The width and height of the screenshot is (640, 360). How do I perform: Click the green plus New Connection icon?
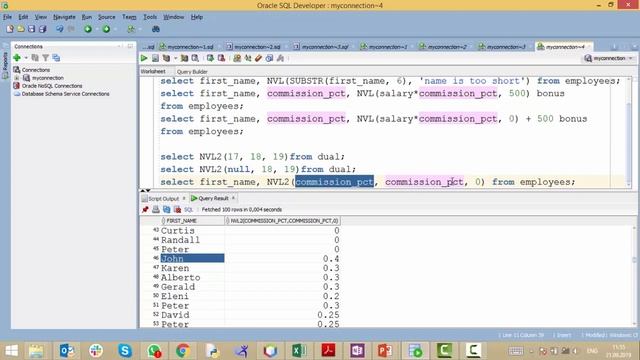click(x=17, y=58)
